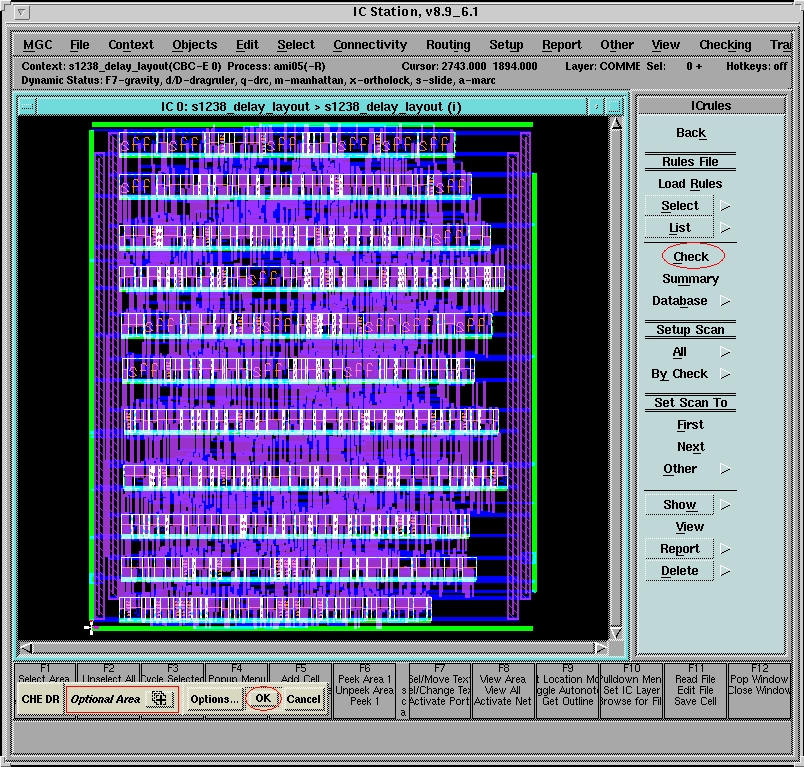Open the Checking menu
Viewport: 804px width, 767px height.
tap(725, 45)
